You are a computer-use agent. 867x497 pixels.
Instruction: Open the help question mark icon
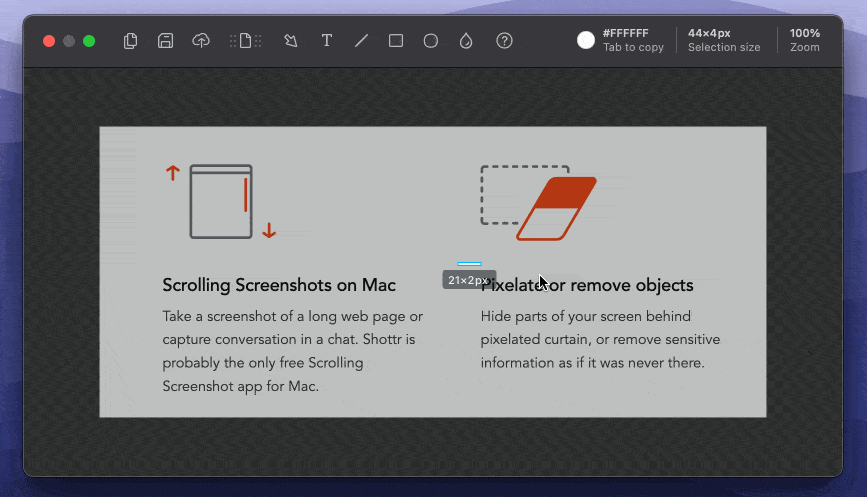(505, 41)
